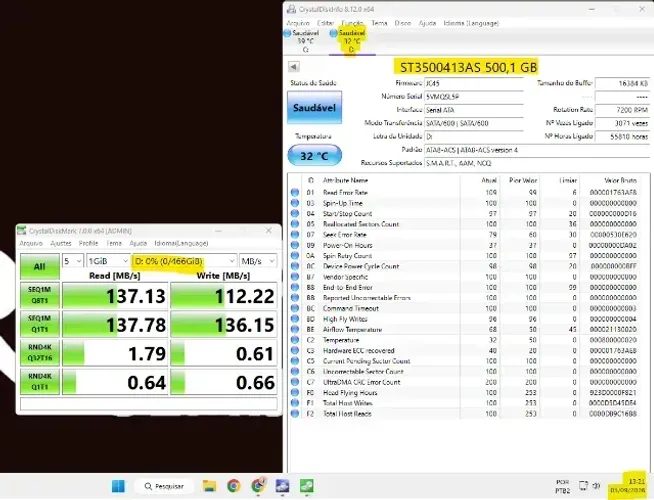Click the Pesquisar search box on taskbar
This screenshot has width=654, height=500.
[164, 486]
